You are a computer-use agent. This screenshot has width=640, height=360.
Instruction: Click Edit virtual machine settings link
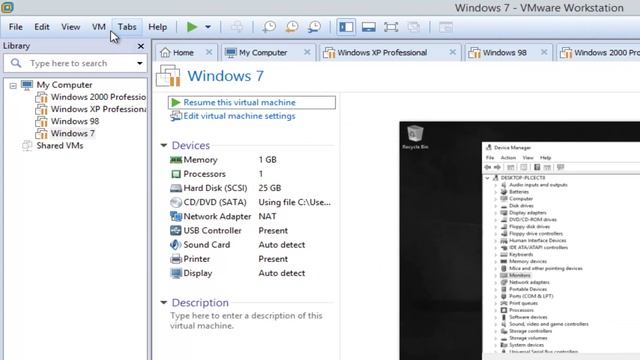(x=239, y=116)
